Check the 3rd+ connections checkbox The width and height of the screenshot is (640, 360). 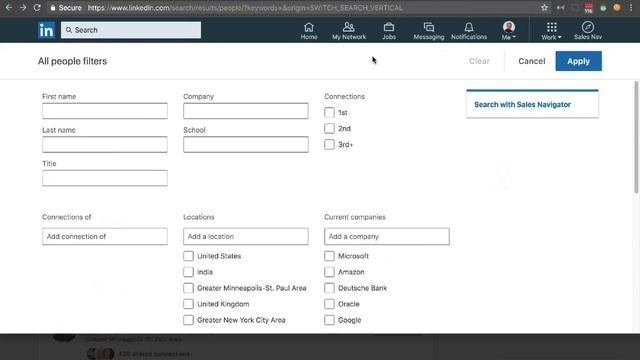point(329,144)
